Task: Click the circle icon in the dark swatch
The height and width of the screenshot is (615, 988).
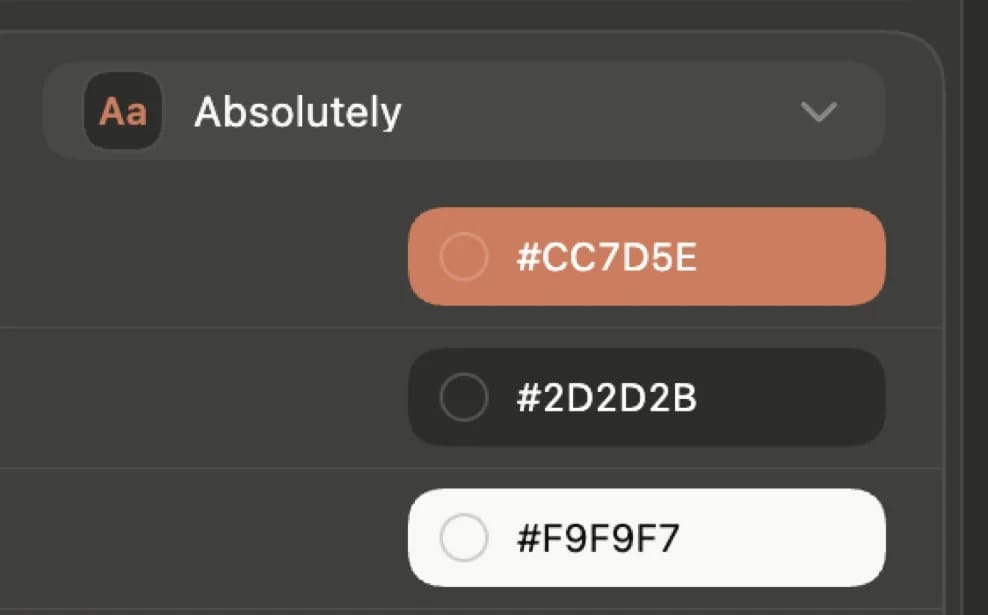Action: pos(464,397)
